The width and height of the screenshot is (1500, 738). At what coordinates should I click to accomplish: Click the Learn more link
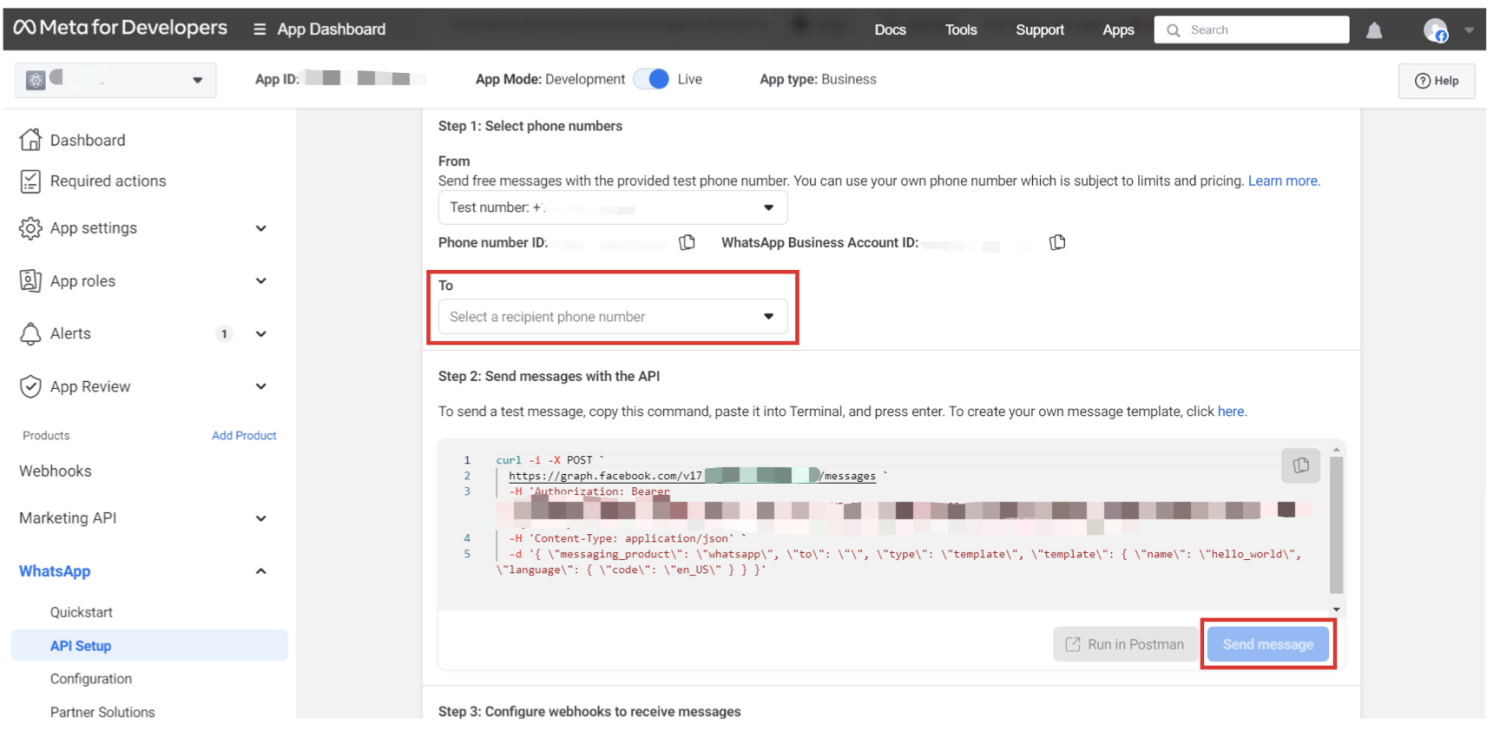pos(1284,181)
